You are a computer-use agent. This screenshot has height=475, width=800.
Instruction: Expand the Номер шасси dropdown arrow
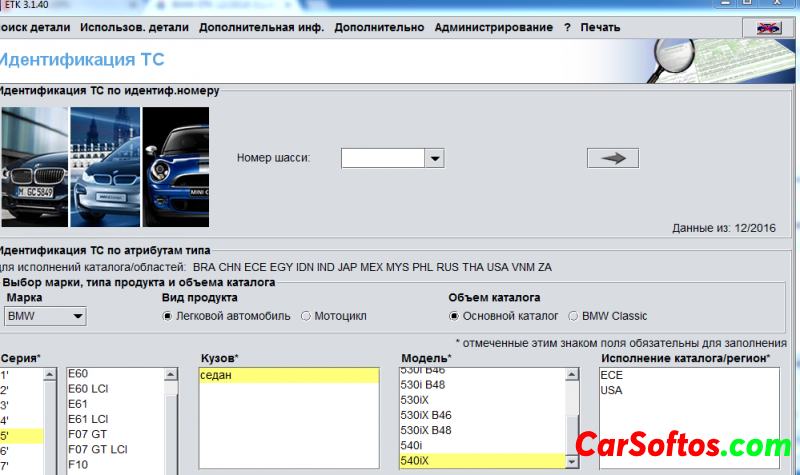434,158
